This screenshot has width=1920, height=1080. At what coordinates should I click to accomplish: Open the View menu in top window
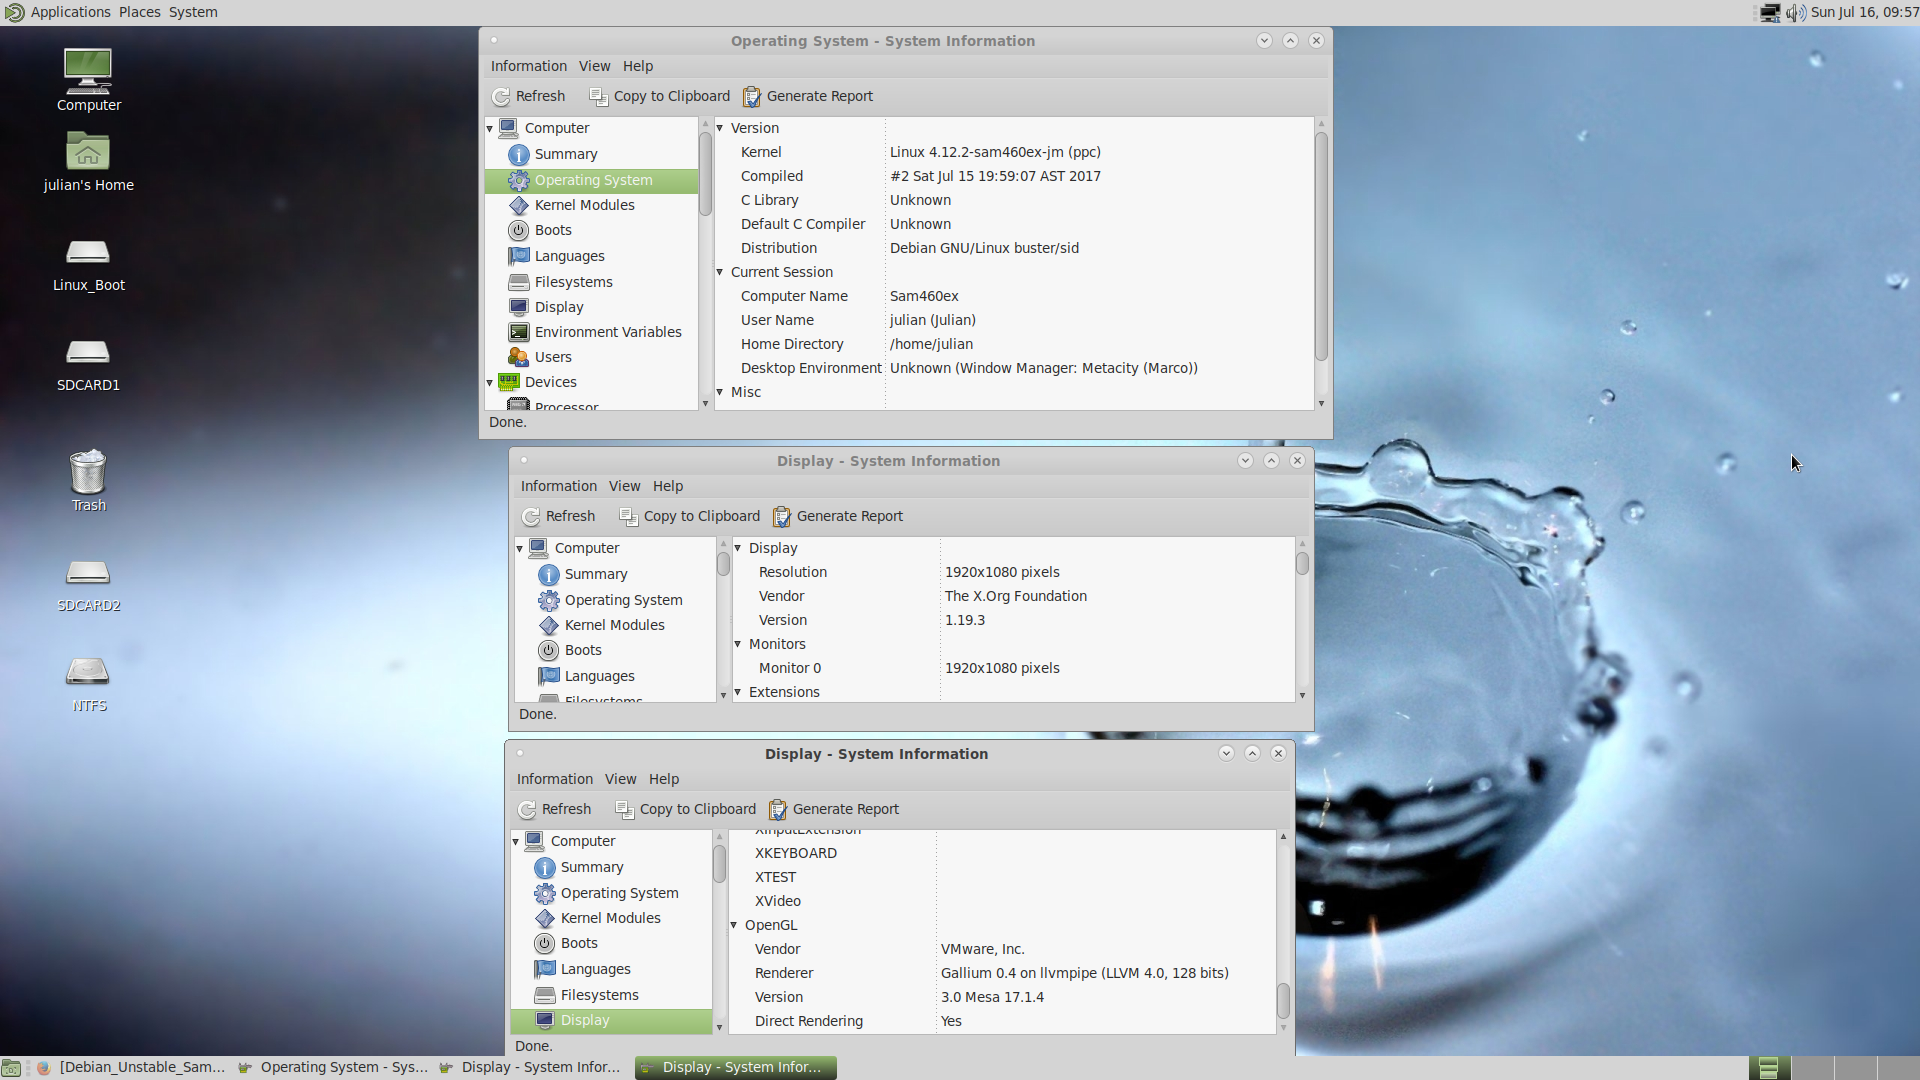(x=594, y=66)
